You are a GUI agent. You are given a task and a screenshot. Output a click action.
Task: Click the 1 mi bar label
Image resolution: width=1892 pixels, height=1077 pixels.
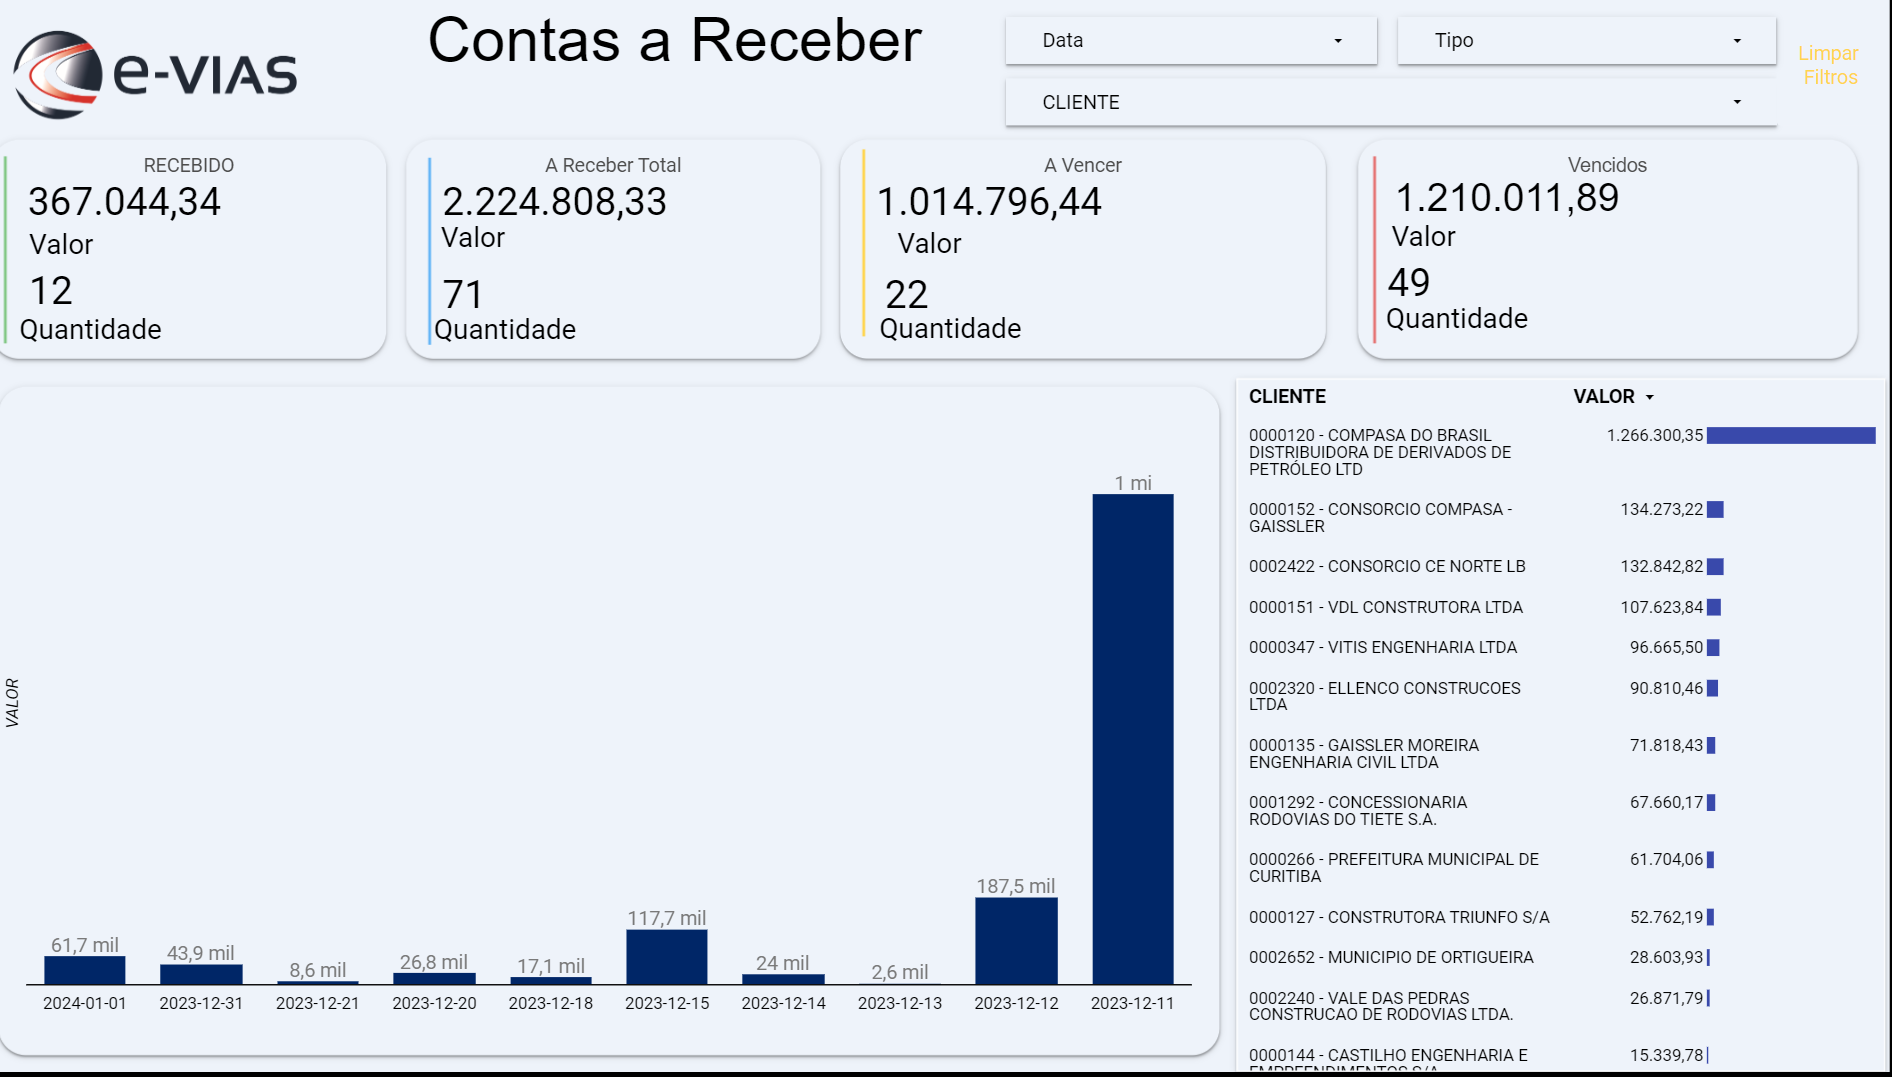coord(1133,483)
